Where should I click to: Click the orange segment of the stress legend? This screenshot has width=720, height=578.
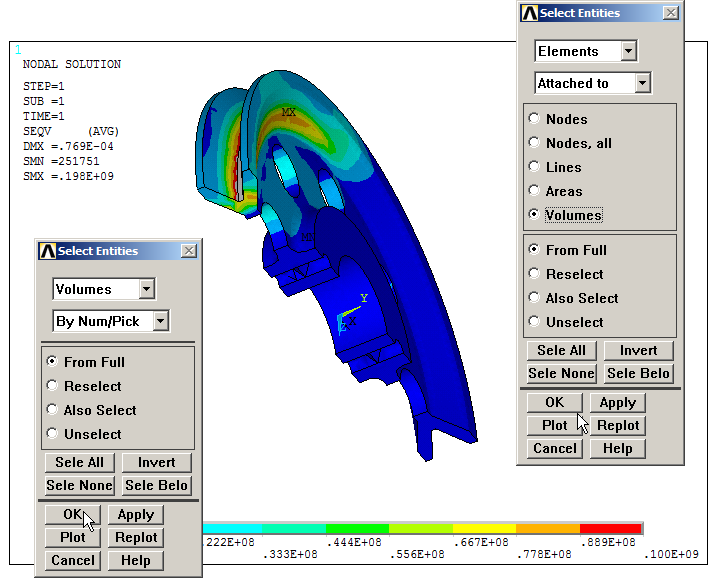[548, 528]
